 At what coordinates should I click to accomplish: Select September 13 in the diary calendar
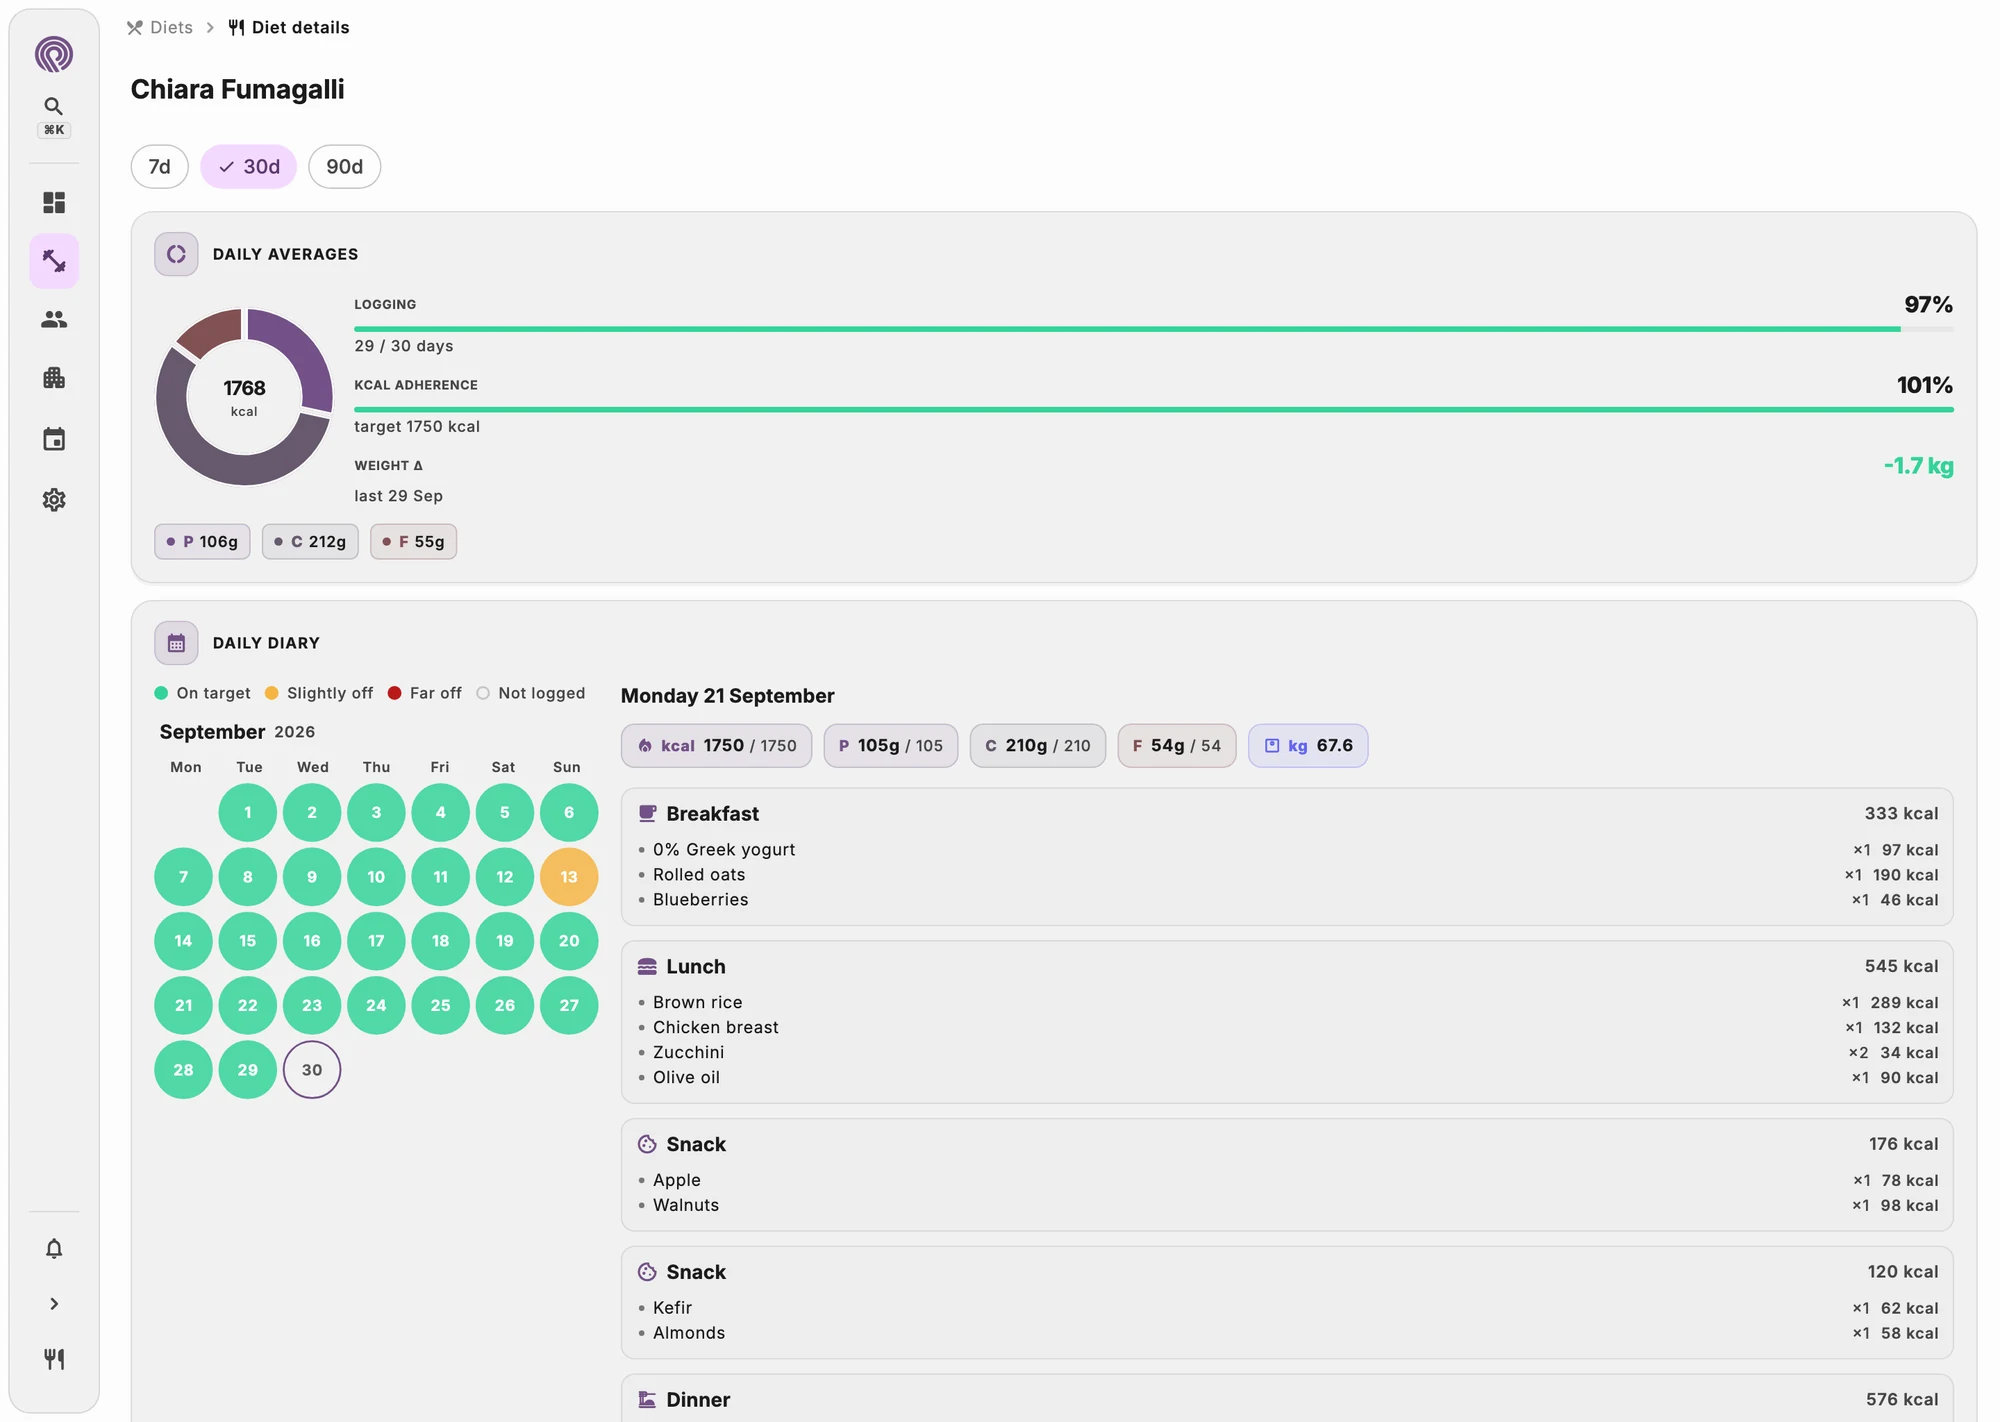(x=569, y=877)
